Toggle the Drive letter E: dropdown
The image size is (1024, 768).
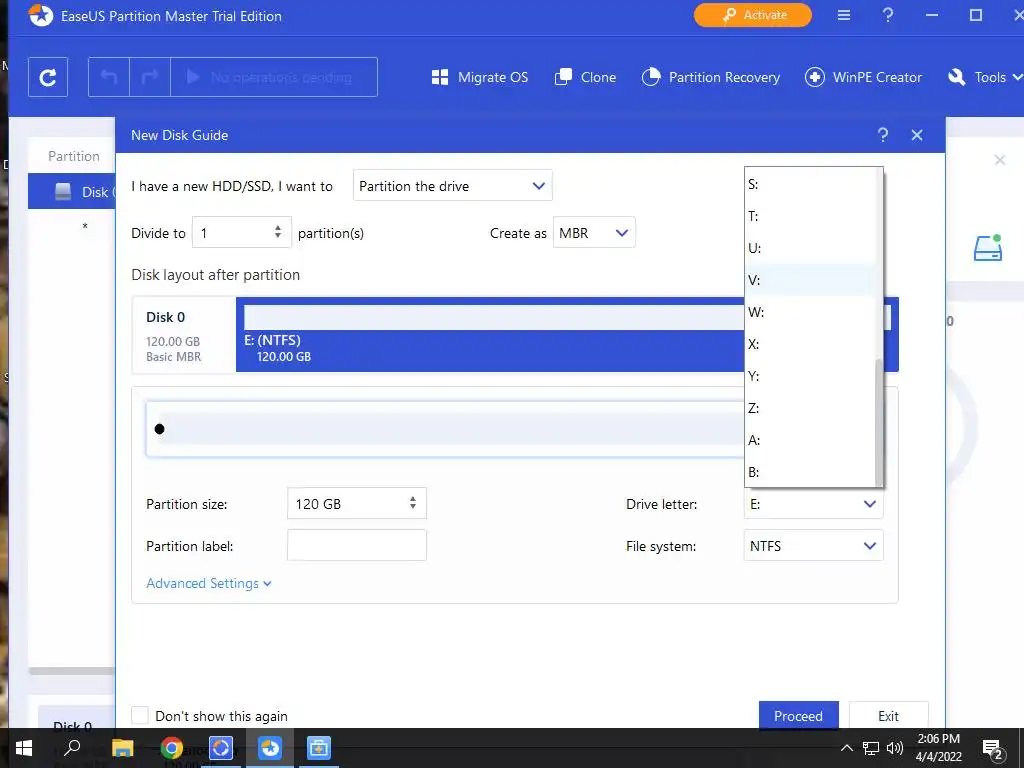click(814, 504)
